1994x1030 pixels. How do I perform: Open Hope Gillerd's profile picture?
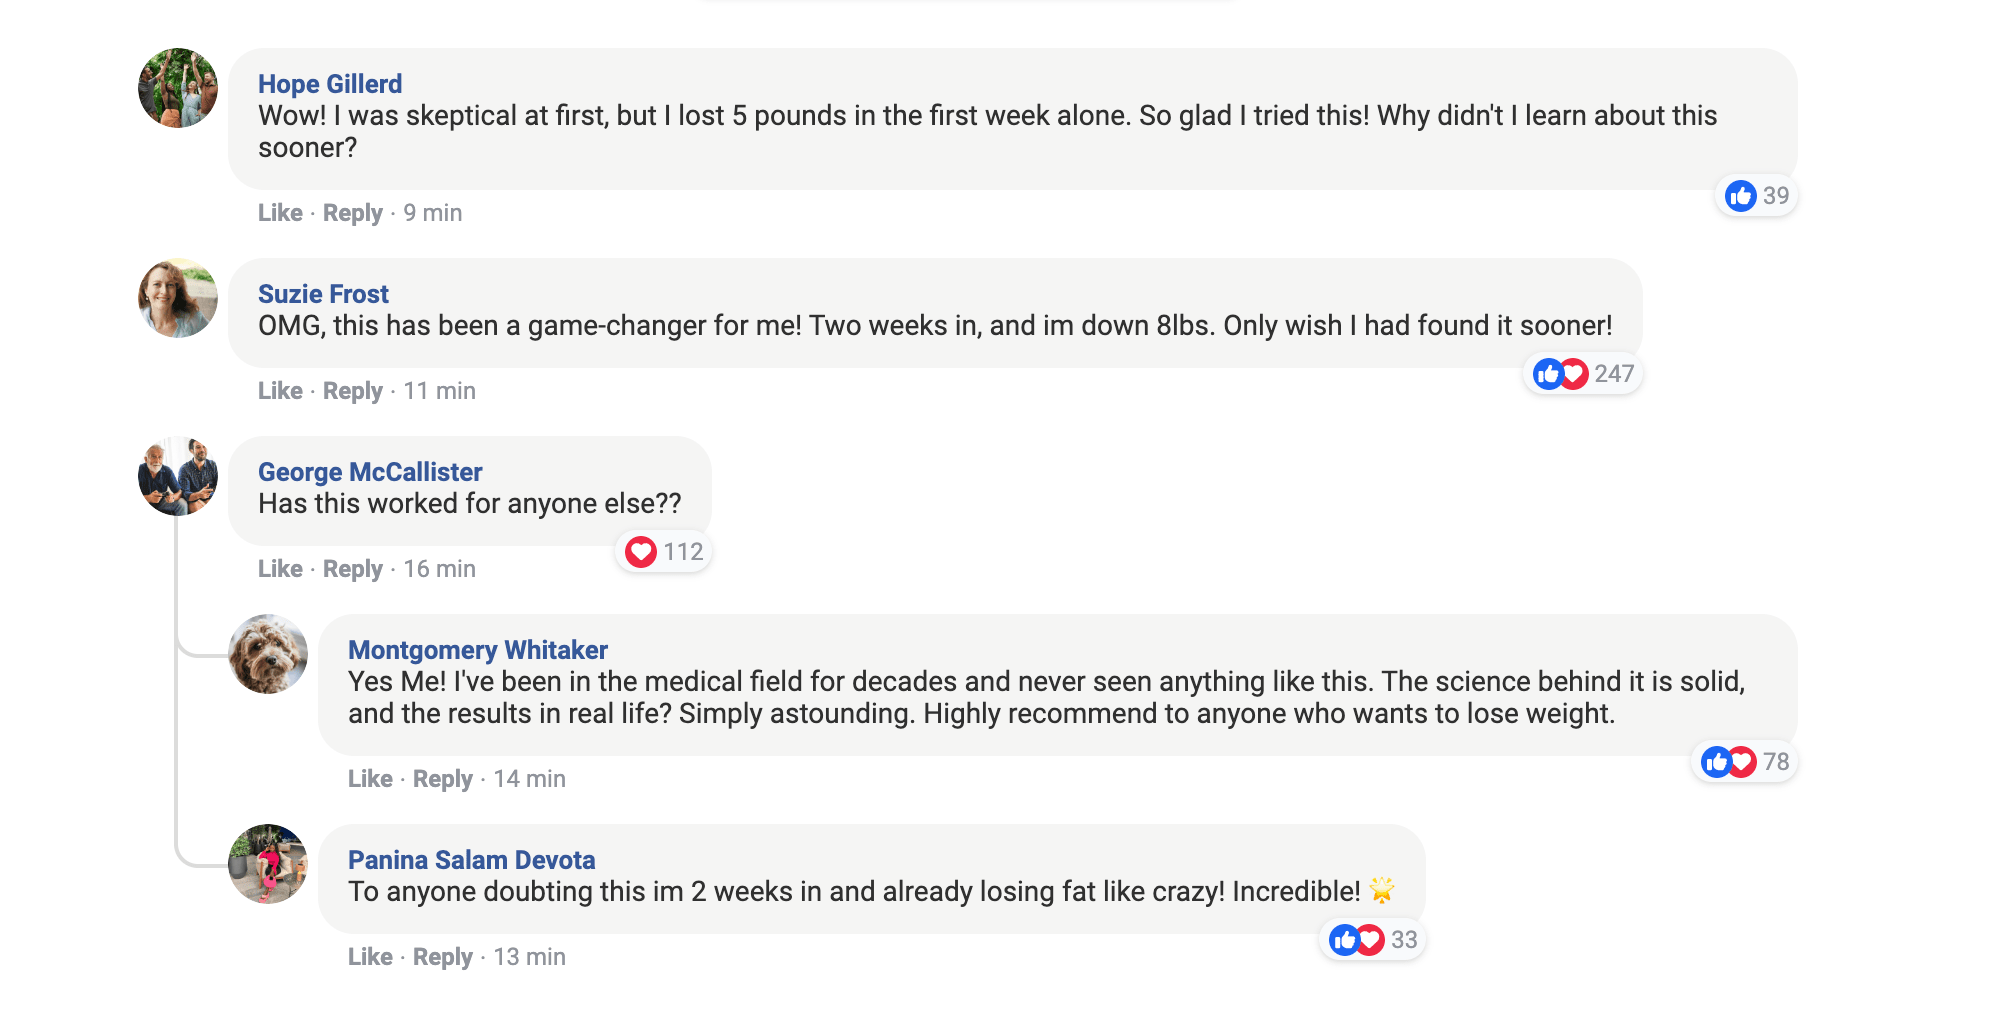(x=178, y=88)
